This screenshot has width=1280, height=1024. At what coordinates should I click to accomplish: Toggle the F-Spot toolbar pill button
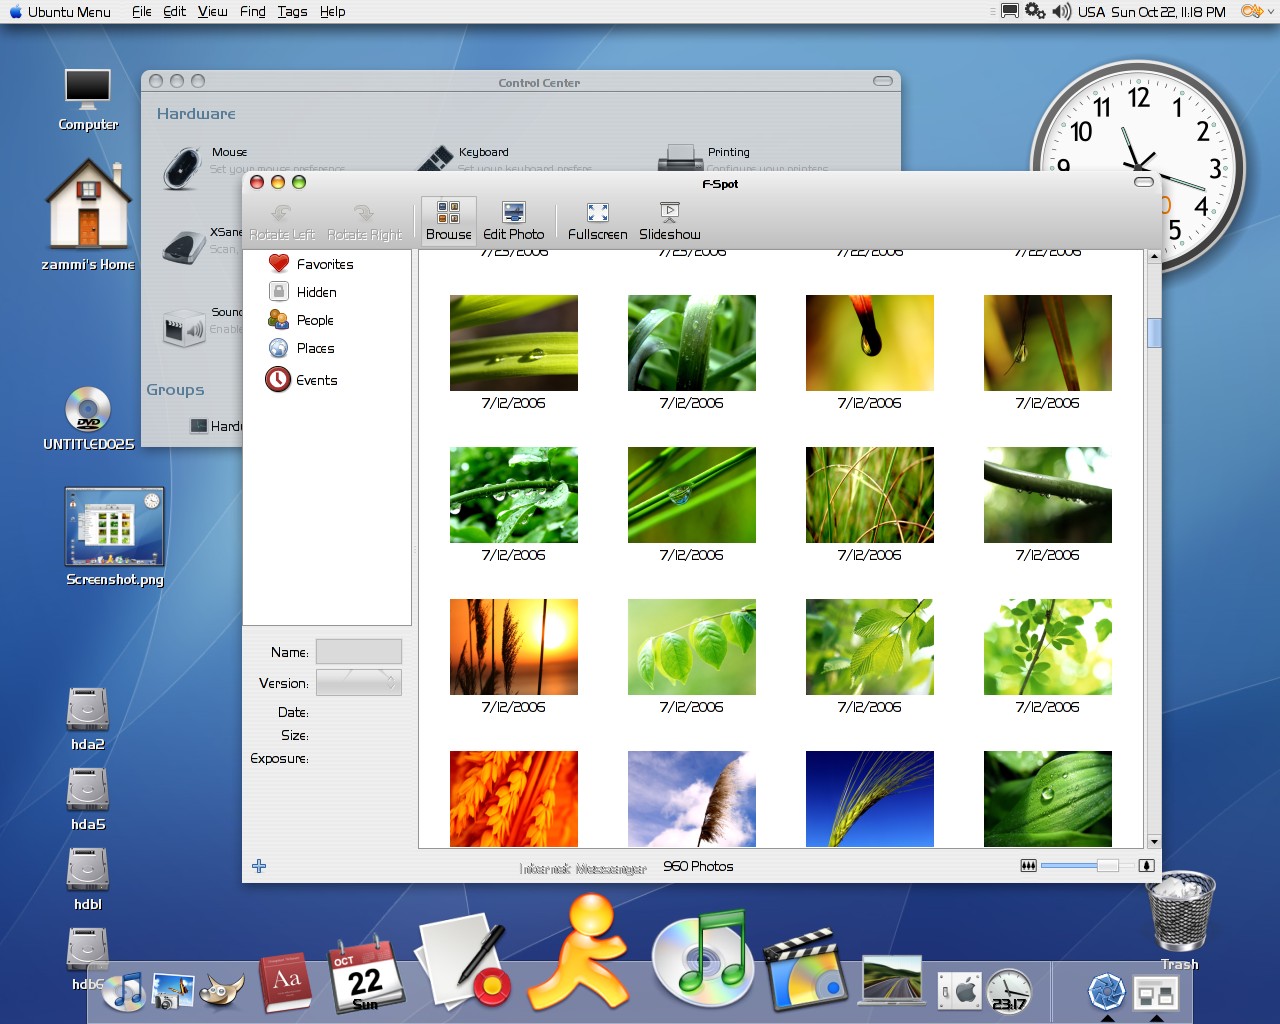click(1144, 182)
